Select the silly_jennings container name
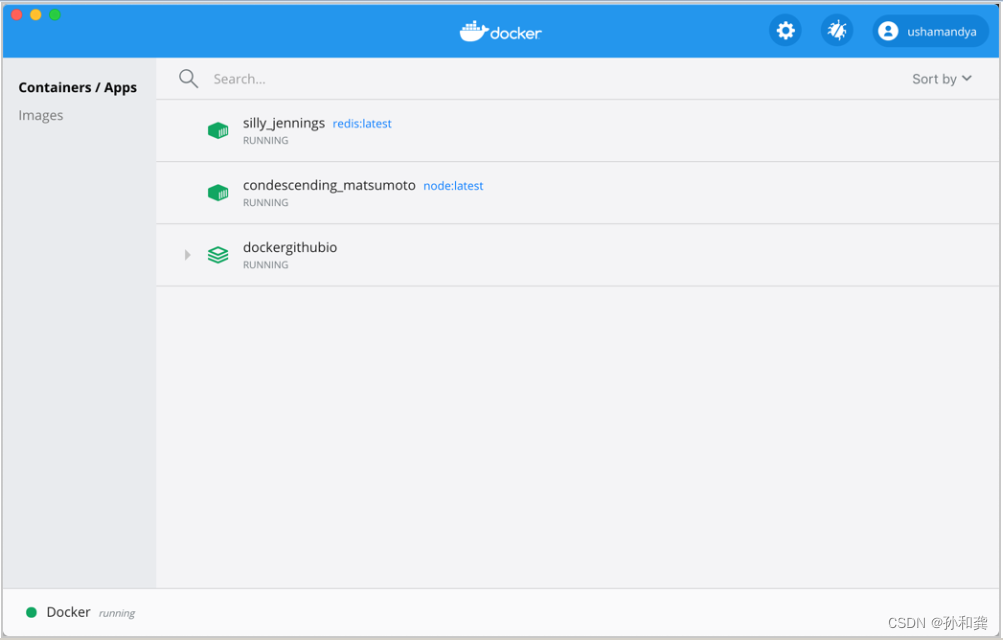Viewport: 1003px width, 640px height. coord(284,123)
